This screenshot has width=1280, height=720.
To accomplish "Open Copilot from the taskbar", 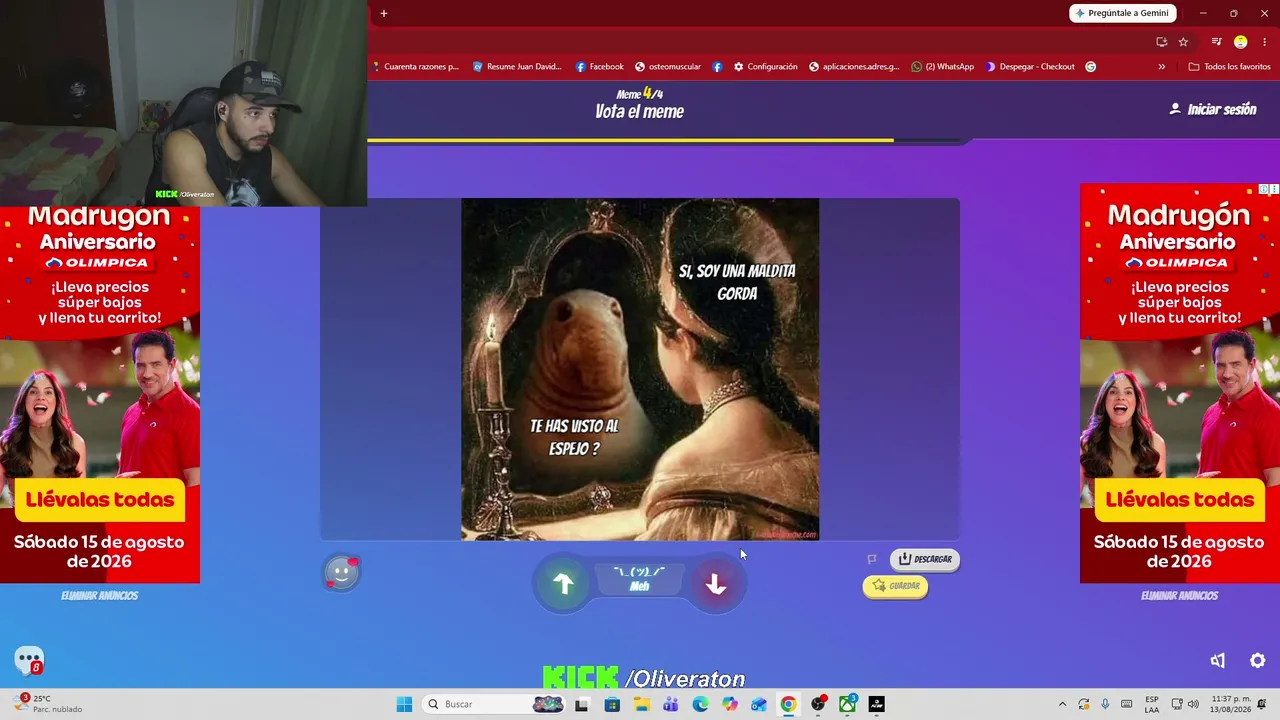I will coord(729,704).
